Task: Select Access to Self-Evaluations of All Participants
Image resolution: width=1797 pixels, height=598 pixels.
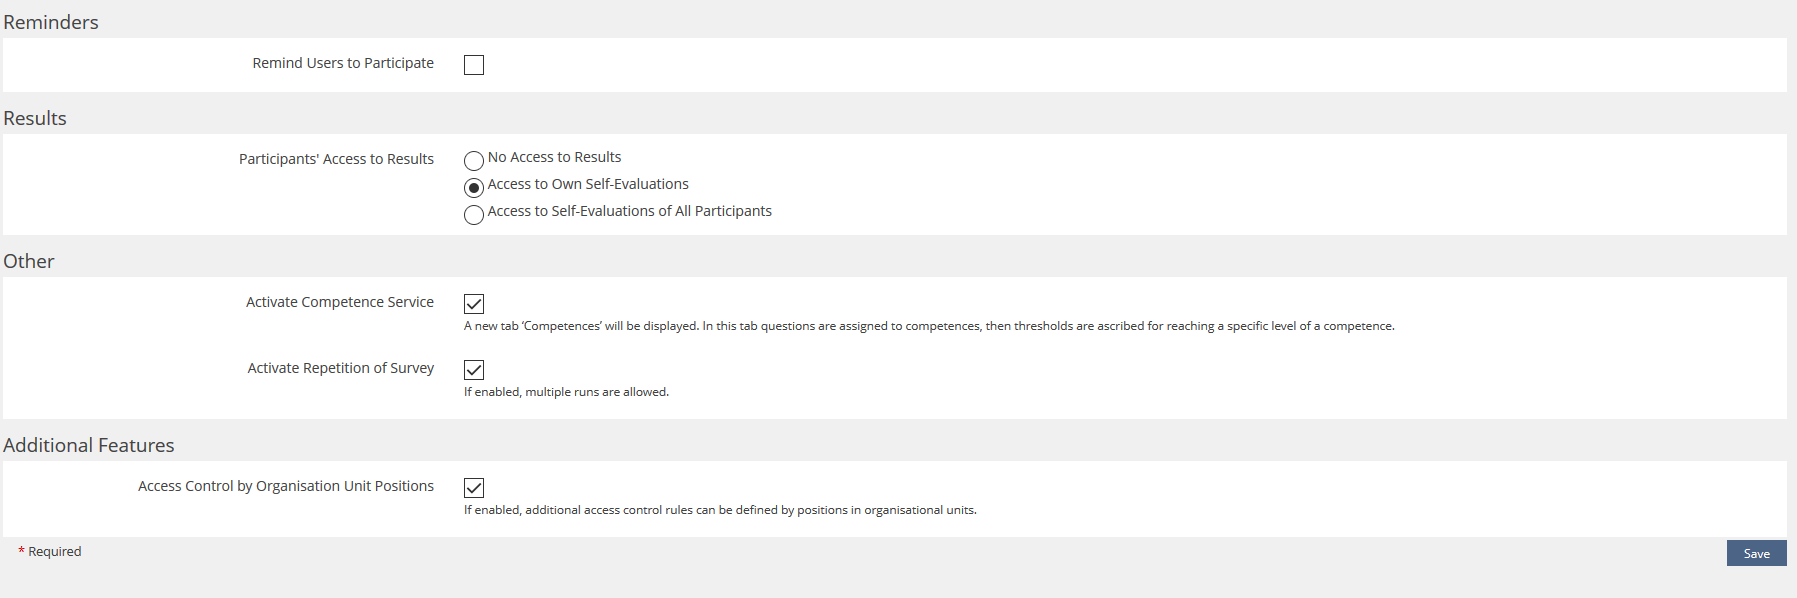Action: (474, 214)
